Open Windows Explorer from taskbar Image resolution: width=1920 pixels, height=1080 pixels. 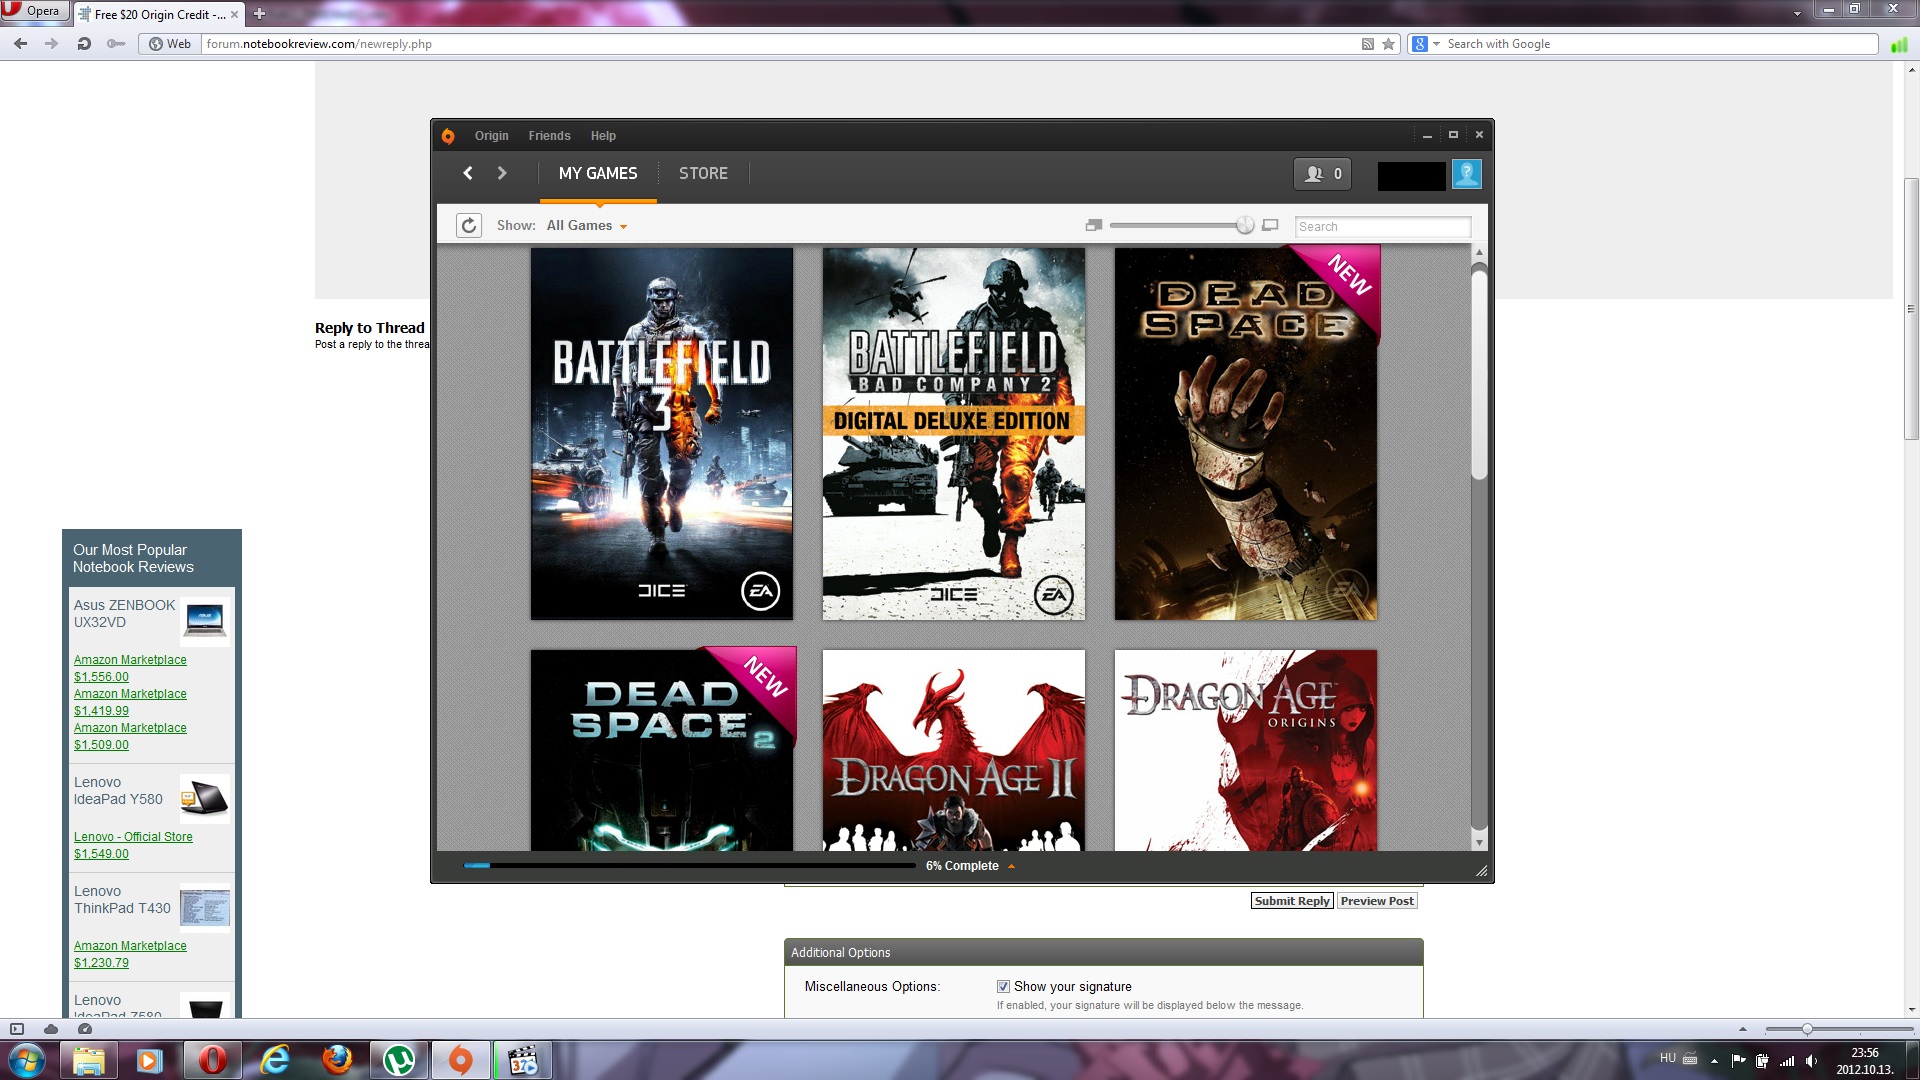click(x=89, y=1060)
